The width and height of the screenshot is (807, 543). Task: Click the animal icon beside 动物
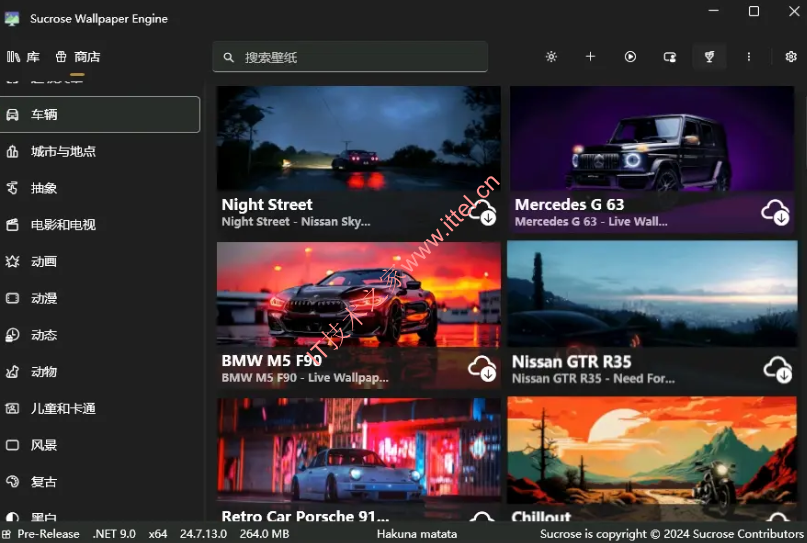coord(12,372)
